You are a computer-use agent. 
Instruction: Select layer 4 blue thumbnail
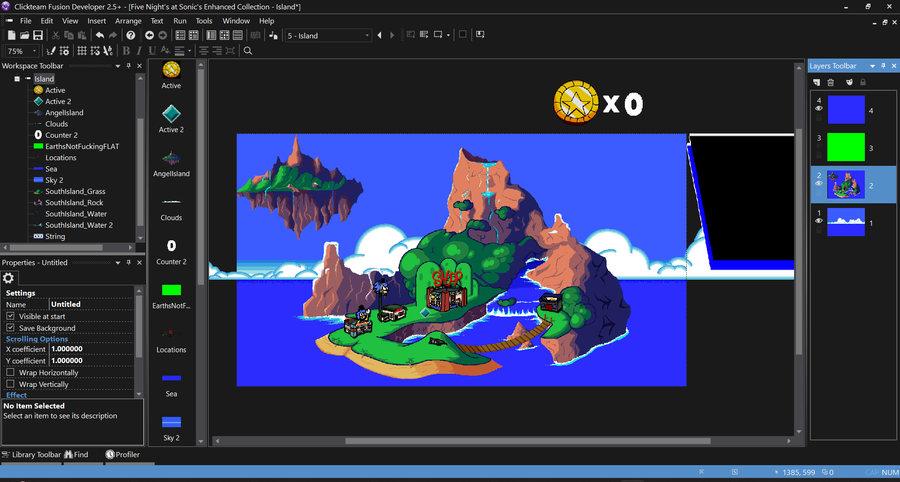845,110
